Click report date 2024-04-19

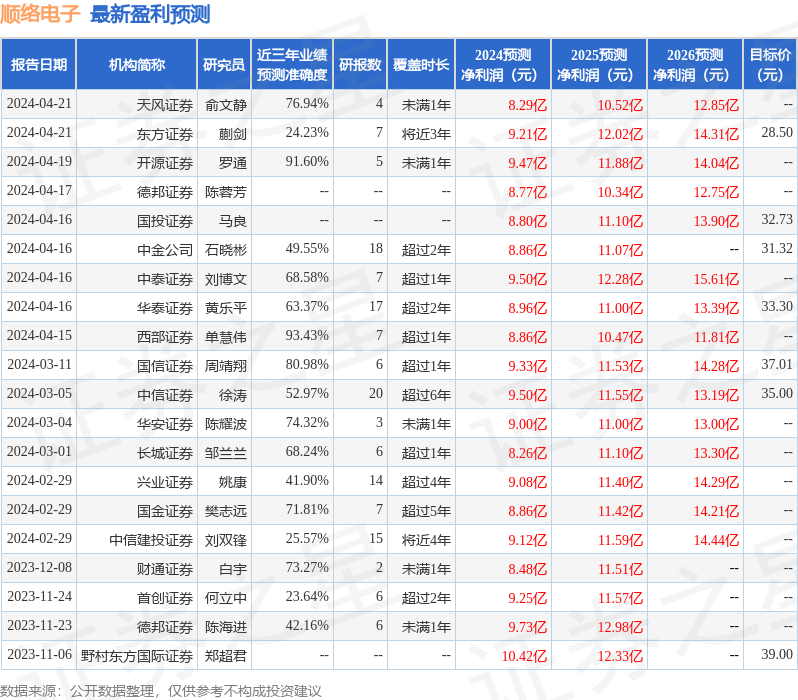click(x=40, y=162)
